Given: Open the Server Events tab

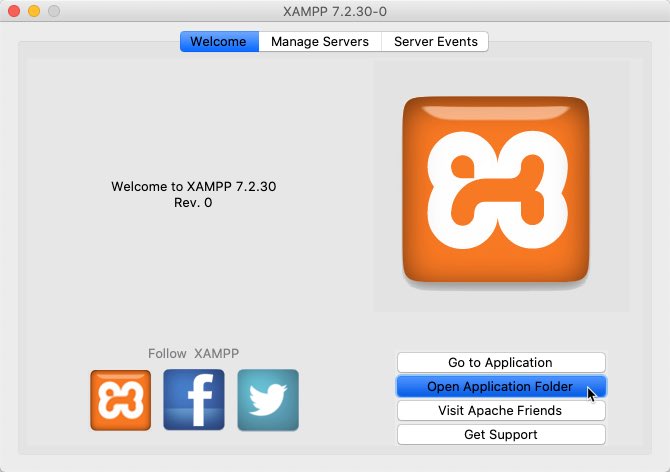Looking at the screenshot, I should tap(435, 41).
